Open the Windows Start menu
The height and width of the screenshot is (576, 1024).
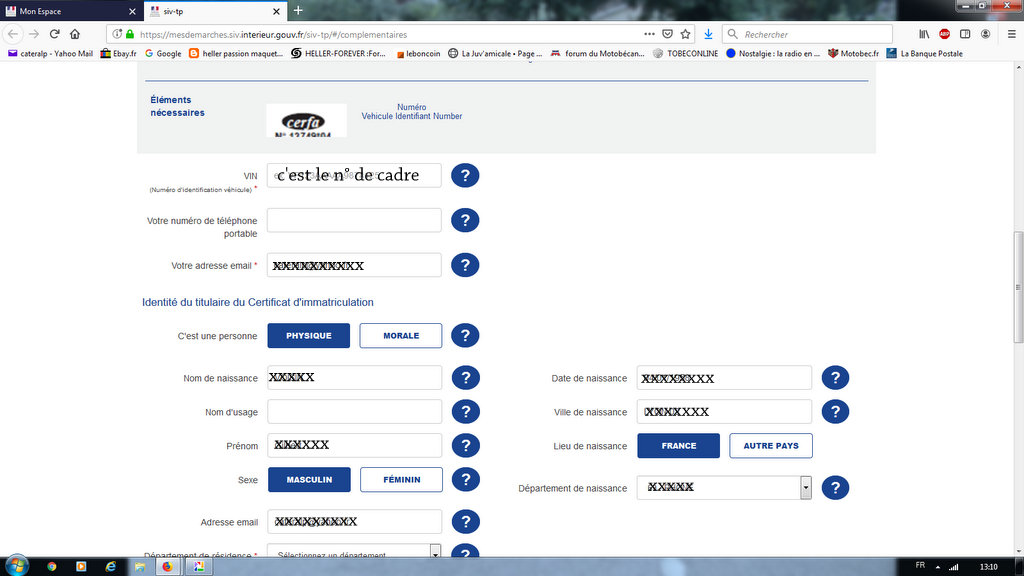coord(16,566)
